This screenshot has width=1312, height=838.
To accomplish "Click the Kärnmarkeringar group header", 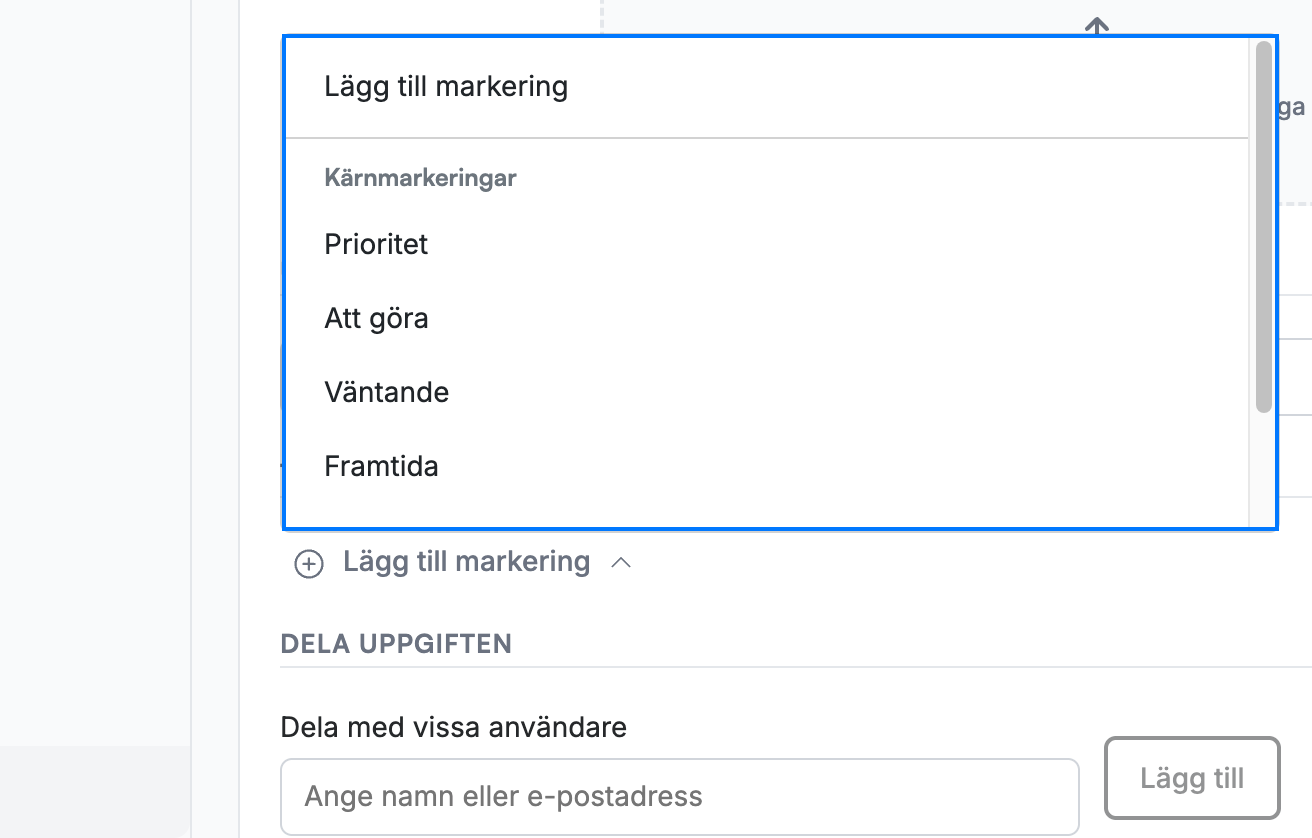I will click(x=420, y=179).
